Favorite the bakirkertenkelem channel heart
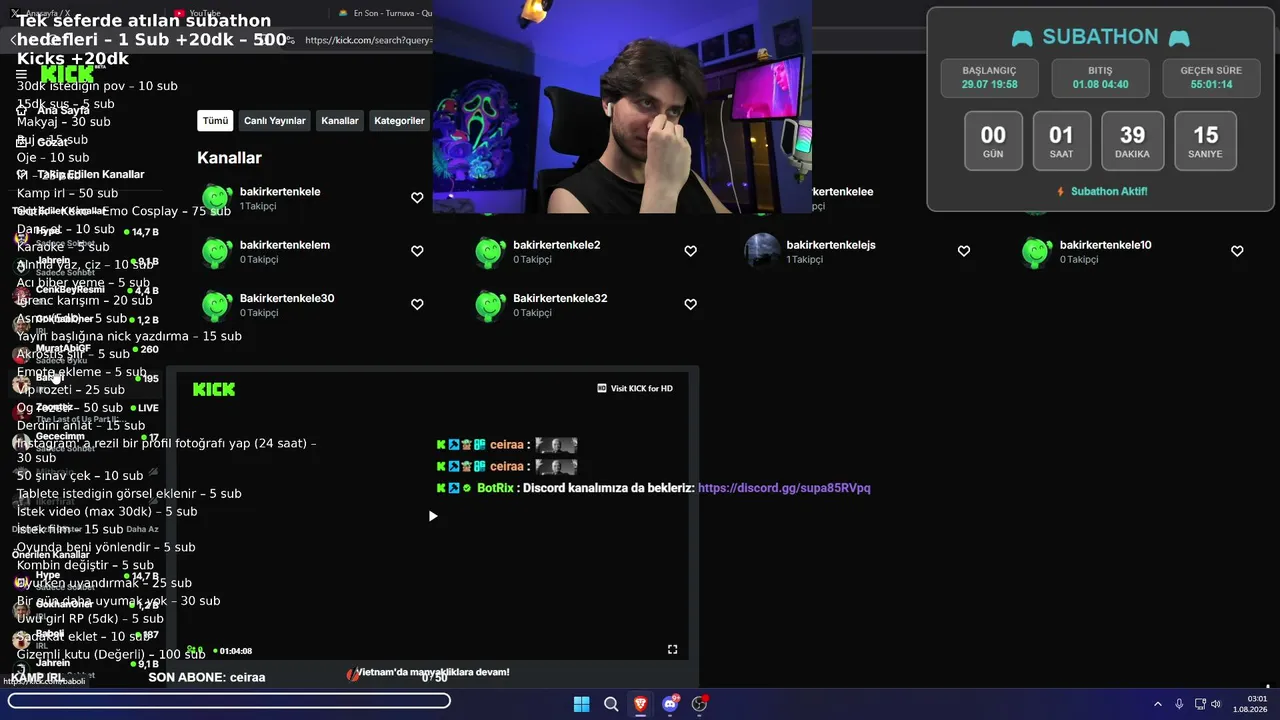 click(x=417, y=251)
